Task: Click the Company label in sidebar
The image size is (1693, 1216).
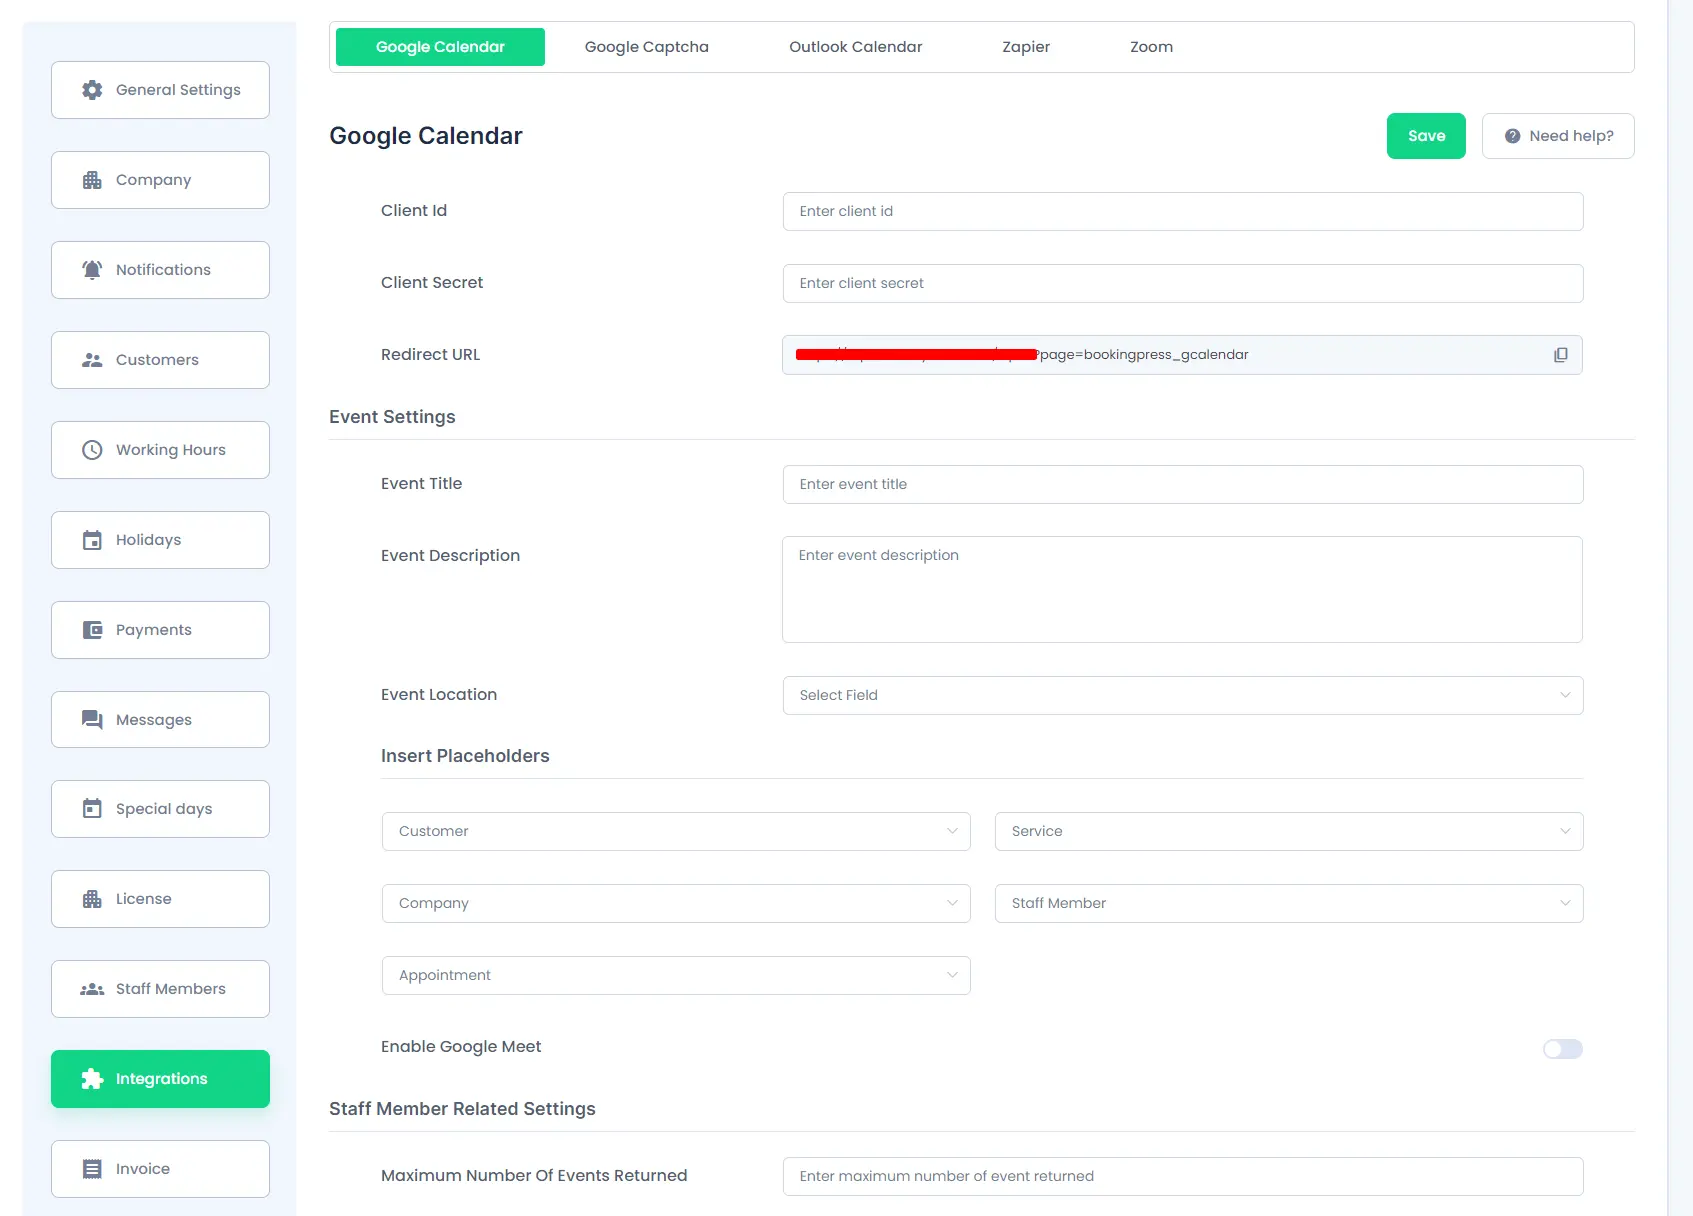Action: [x=153, y=180]
